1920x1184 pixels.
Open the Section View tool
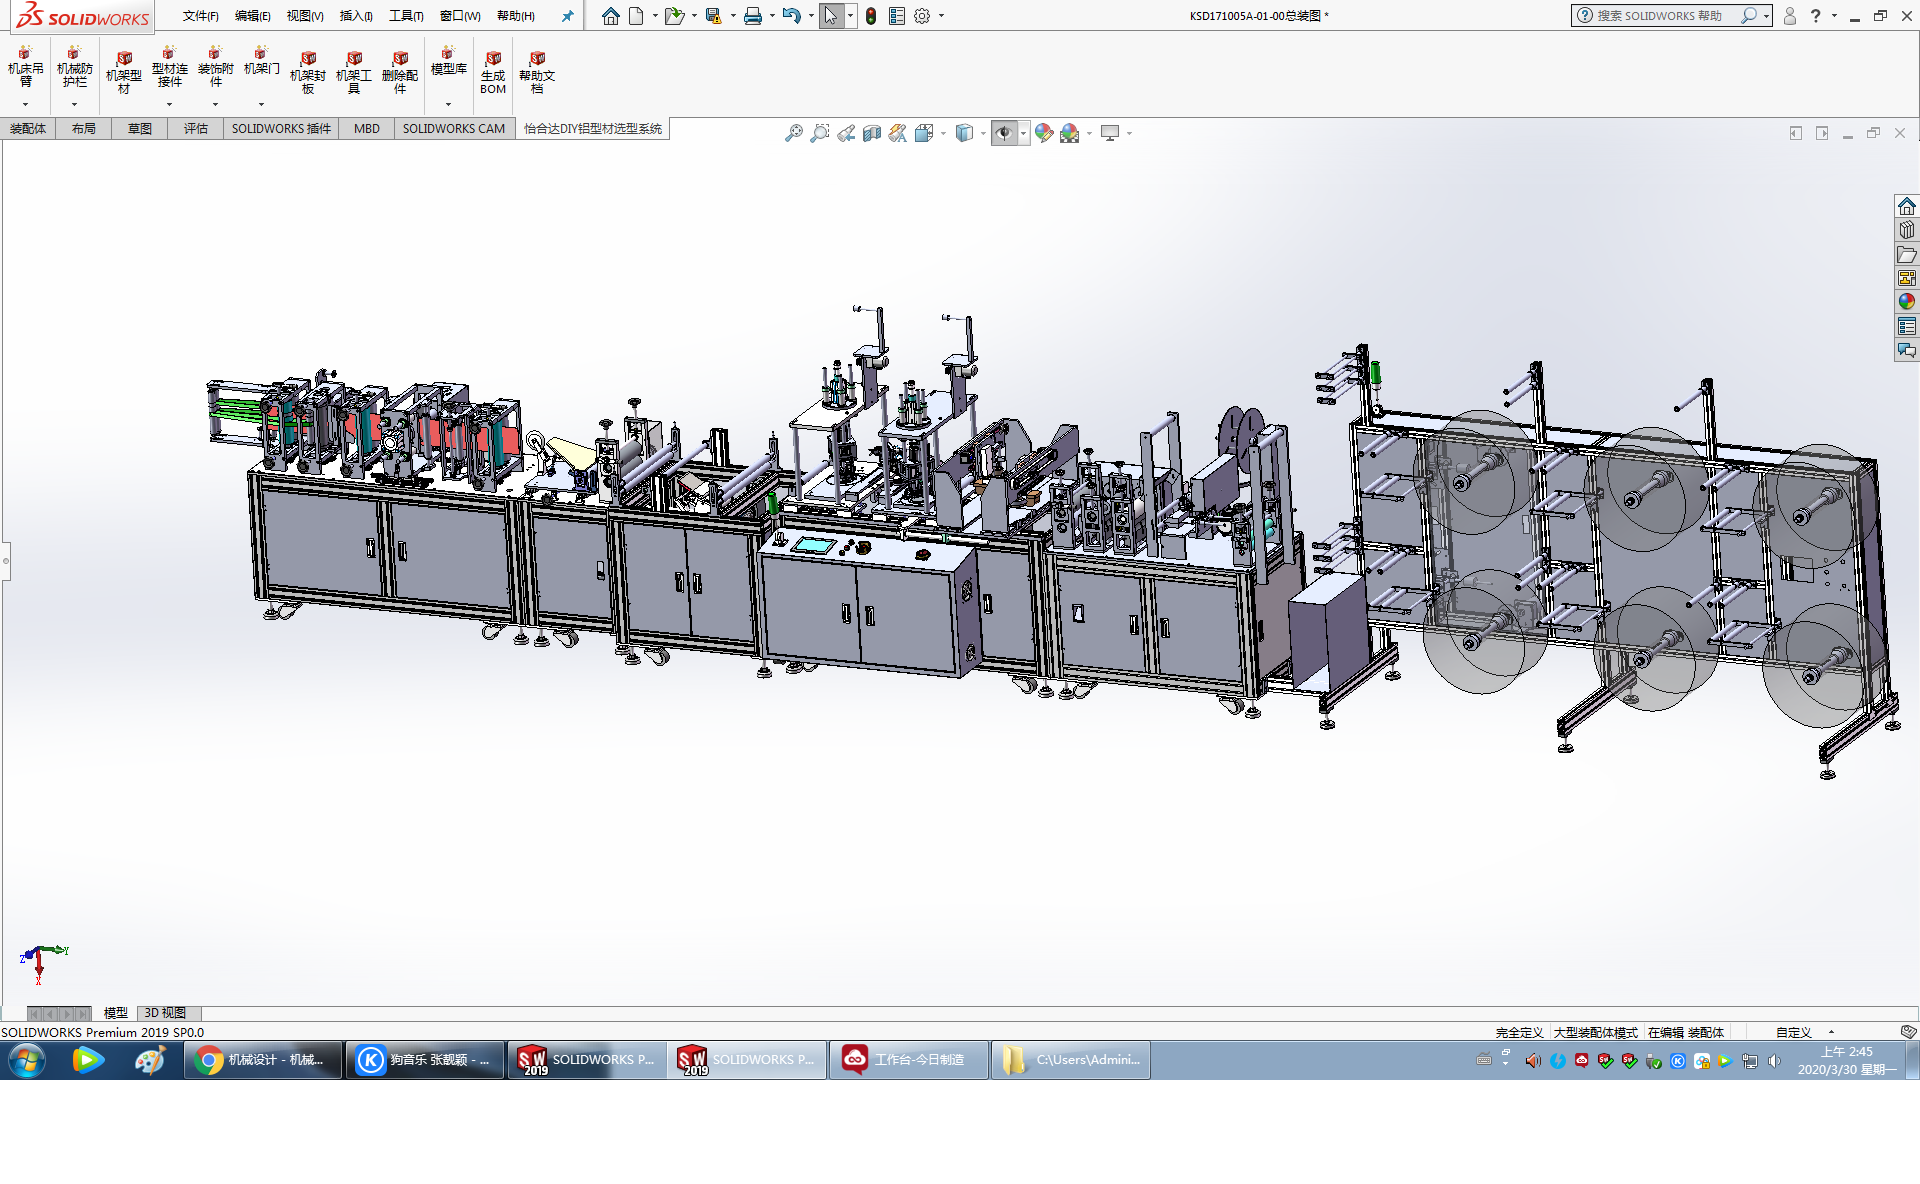click(872, 133)
